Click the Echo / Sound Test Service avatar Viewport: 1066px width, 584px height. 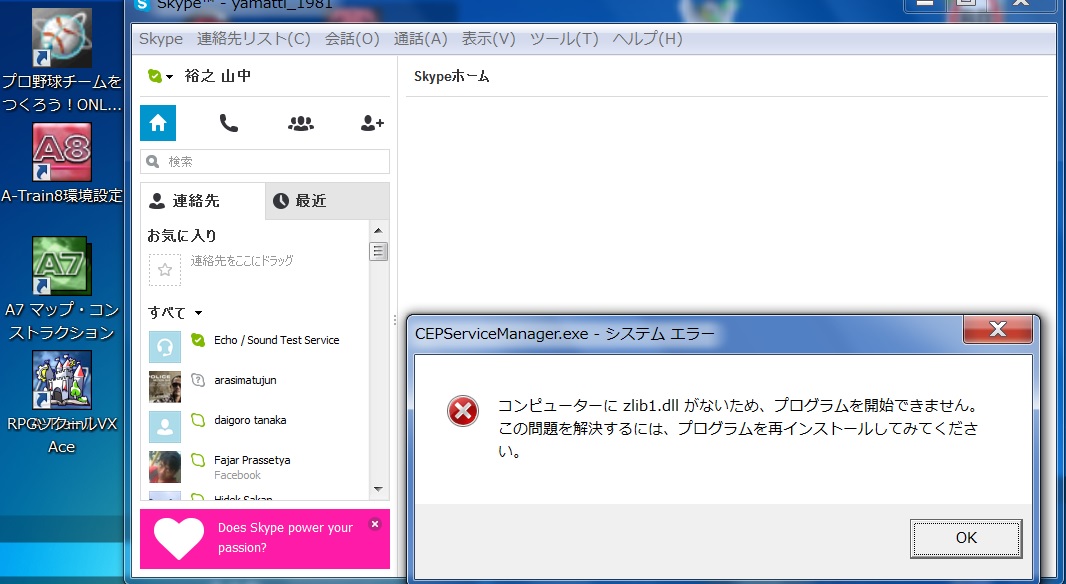click(165, 347)
